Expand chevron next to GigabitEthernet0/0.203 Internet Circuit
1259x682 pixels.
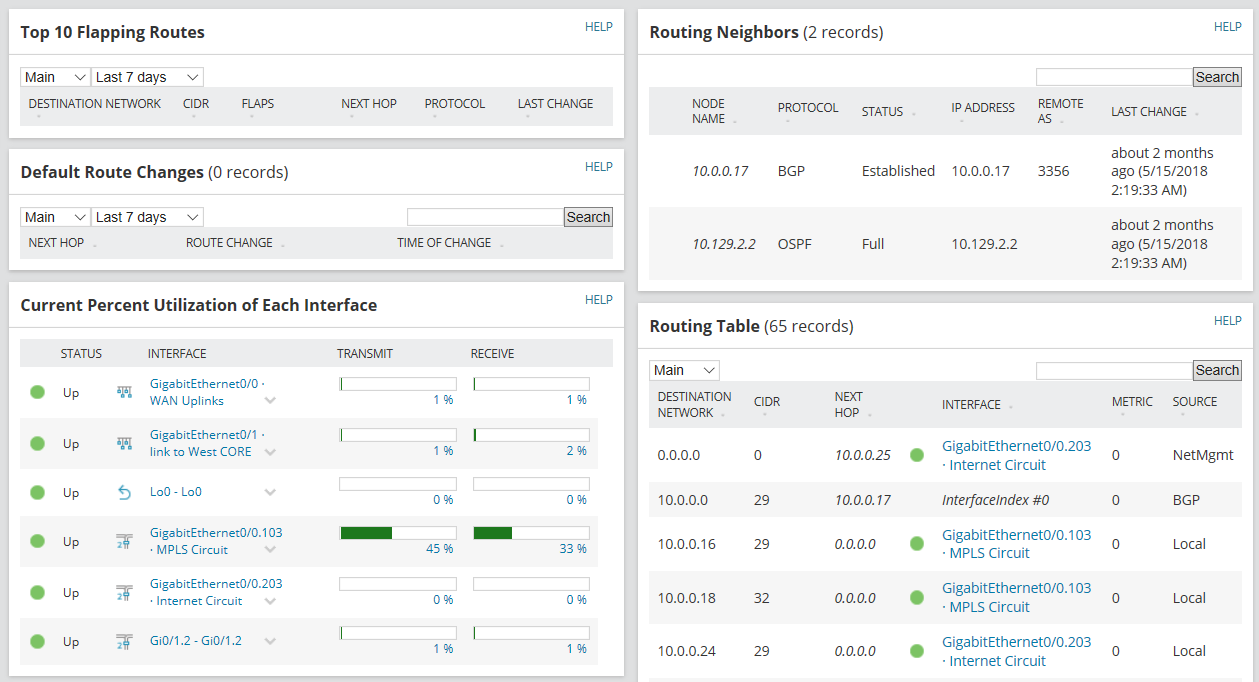270,600
